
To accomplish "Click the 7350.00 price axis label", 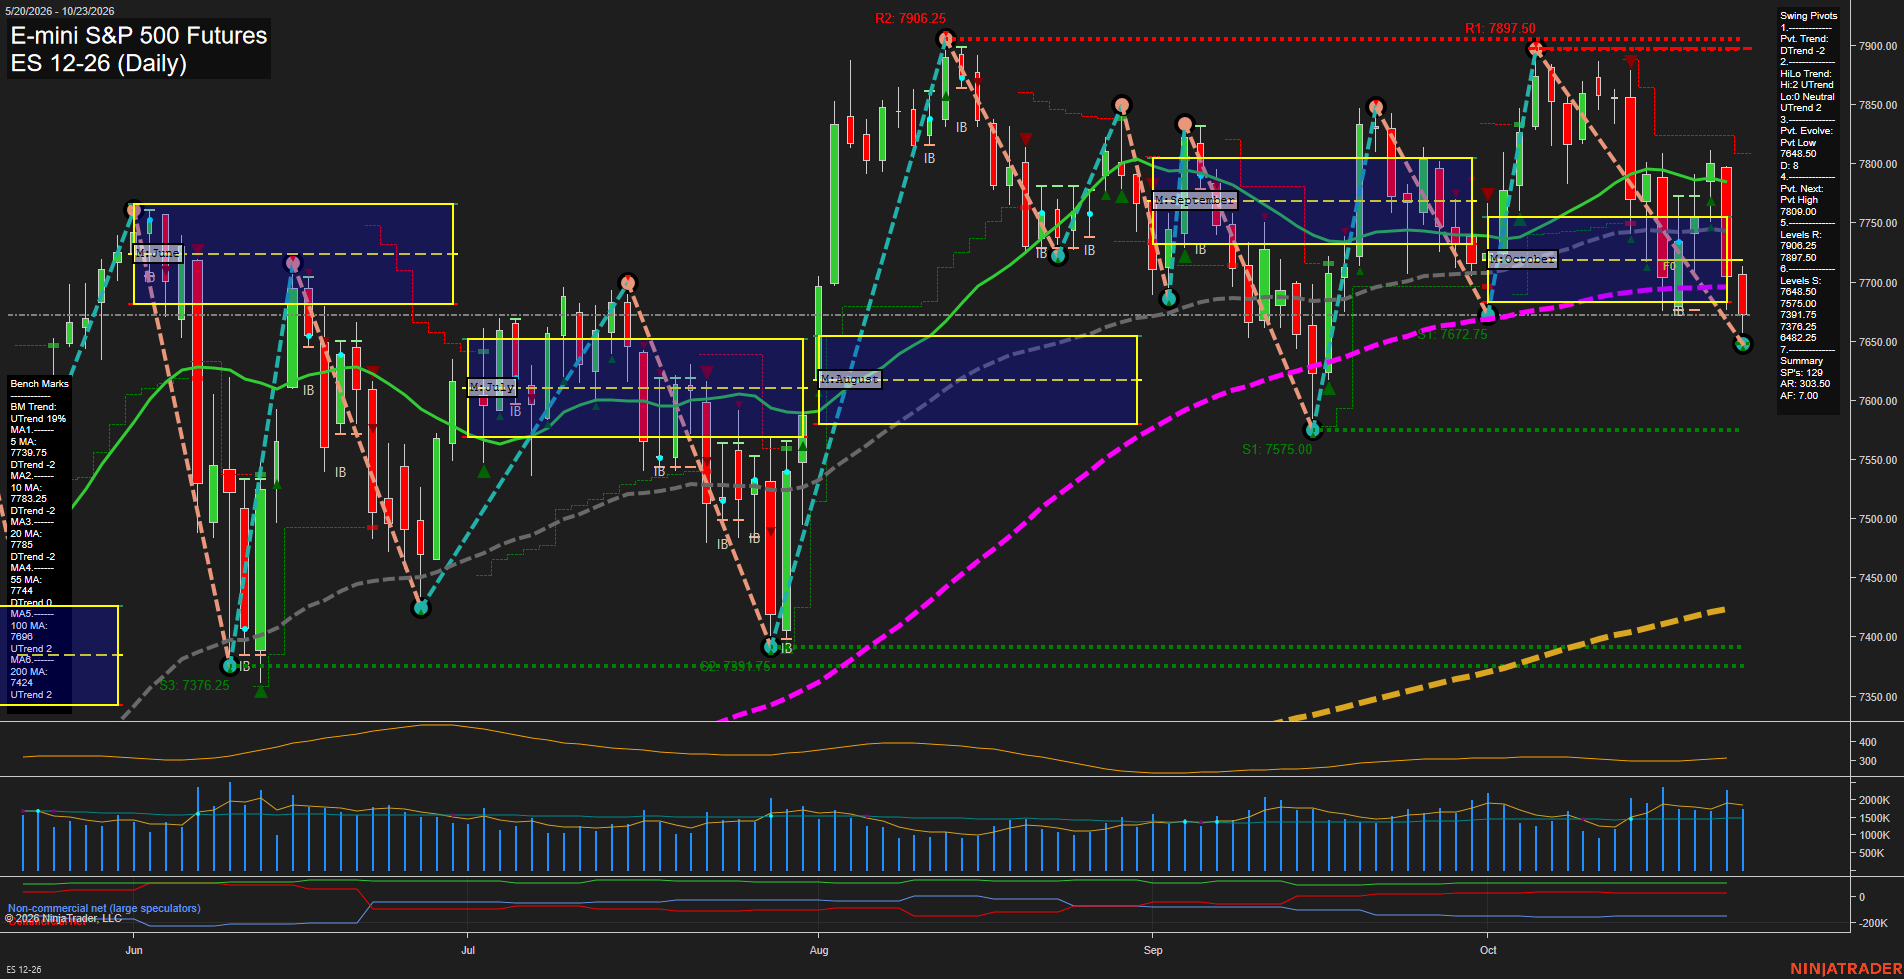I will pyautogui.click(x=1877, y=697).
